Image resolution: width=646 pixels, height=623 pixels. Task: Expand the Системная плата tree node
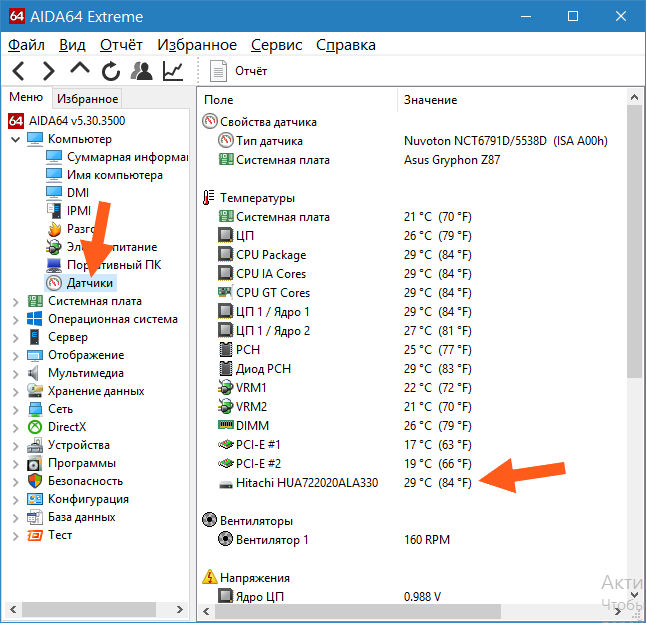pos(16,302)
